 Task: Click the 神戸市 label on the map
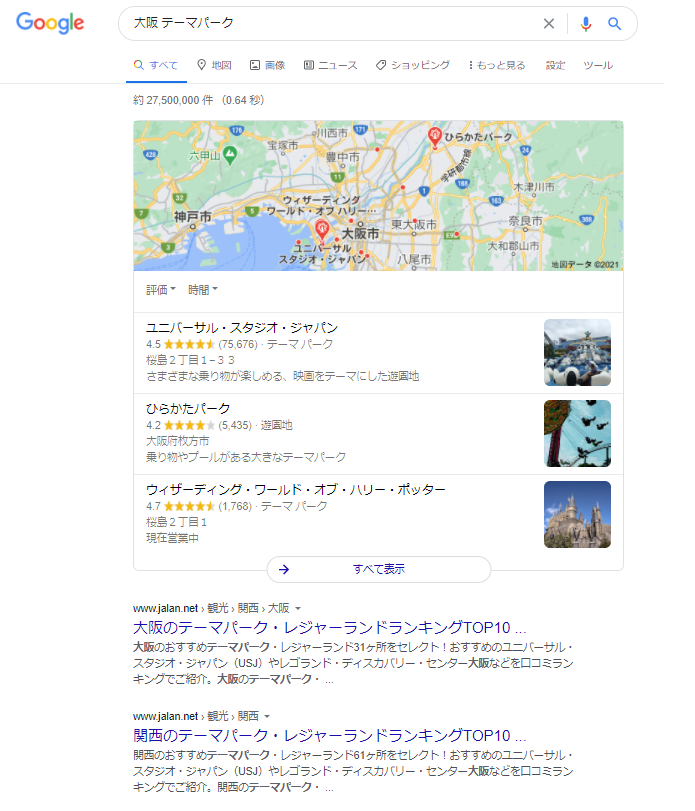pos(192,217)
